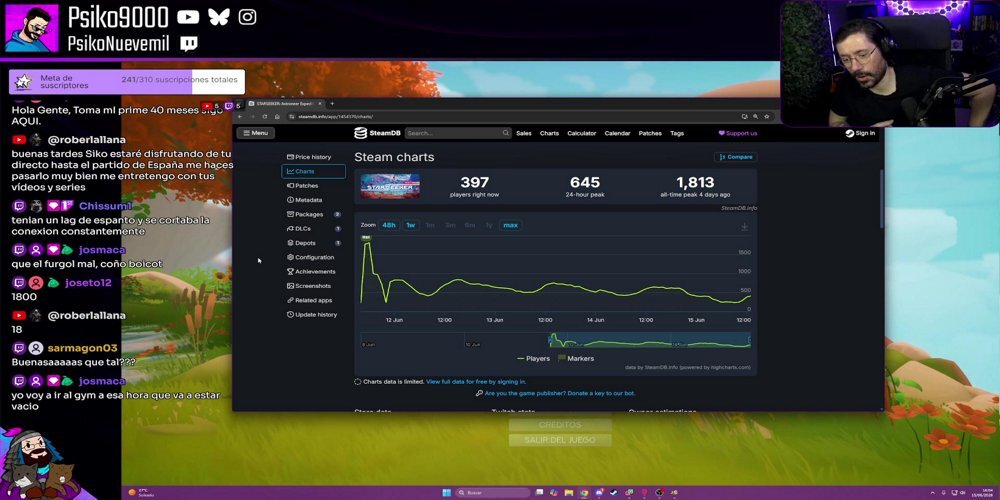Close the STARSEEKER browser tab
This screenshot has height=500, width=1000.
point(320,103)
